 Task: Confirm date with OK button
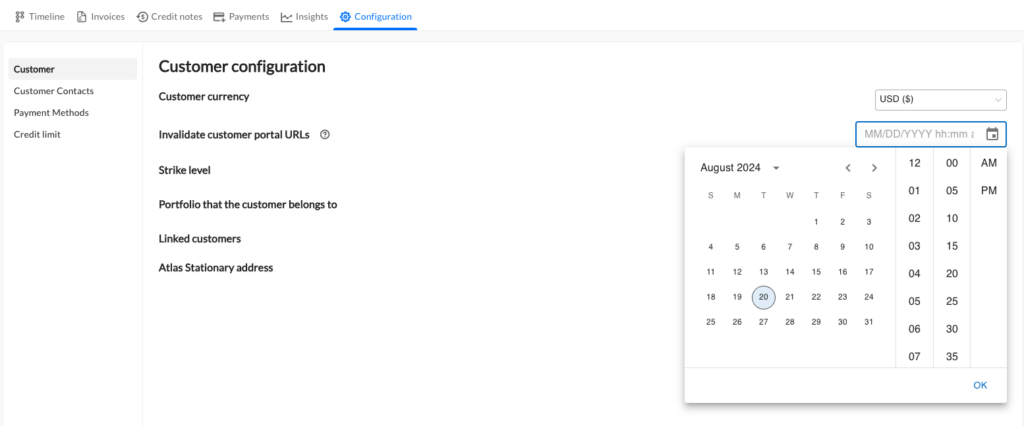point(980,385)
